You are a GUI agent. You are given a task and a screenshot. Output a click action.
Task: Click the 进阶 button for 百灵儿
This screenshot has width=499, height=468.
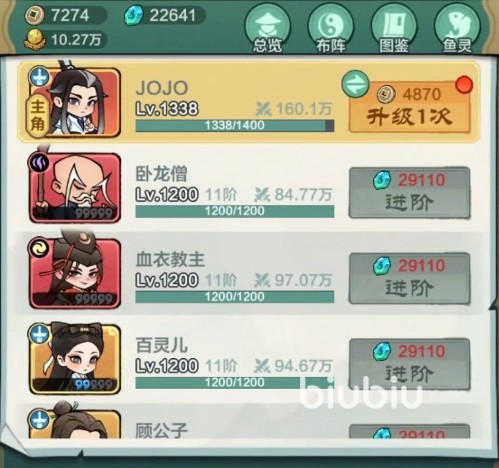[410, 364]
